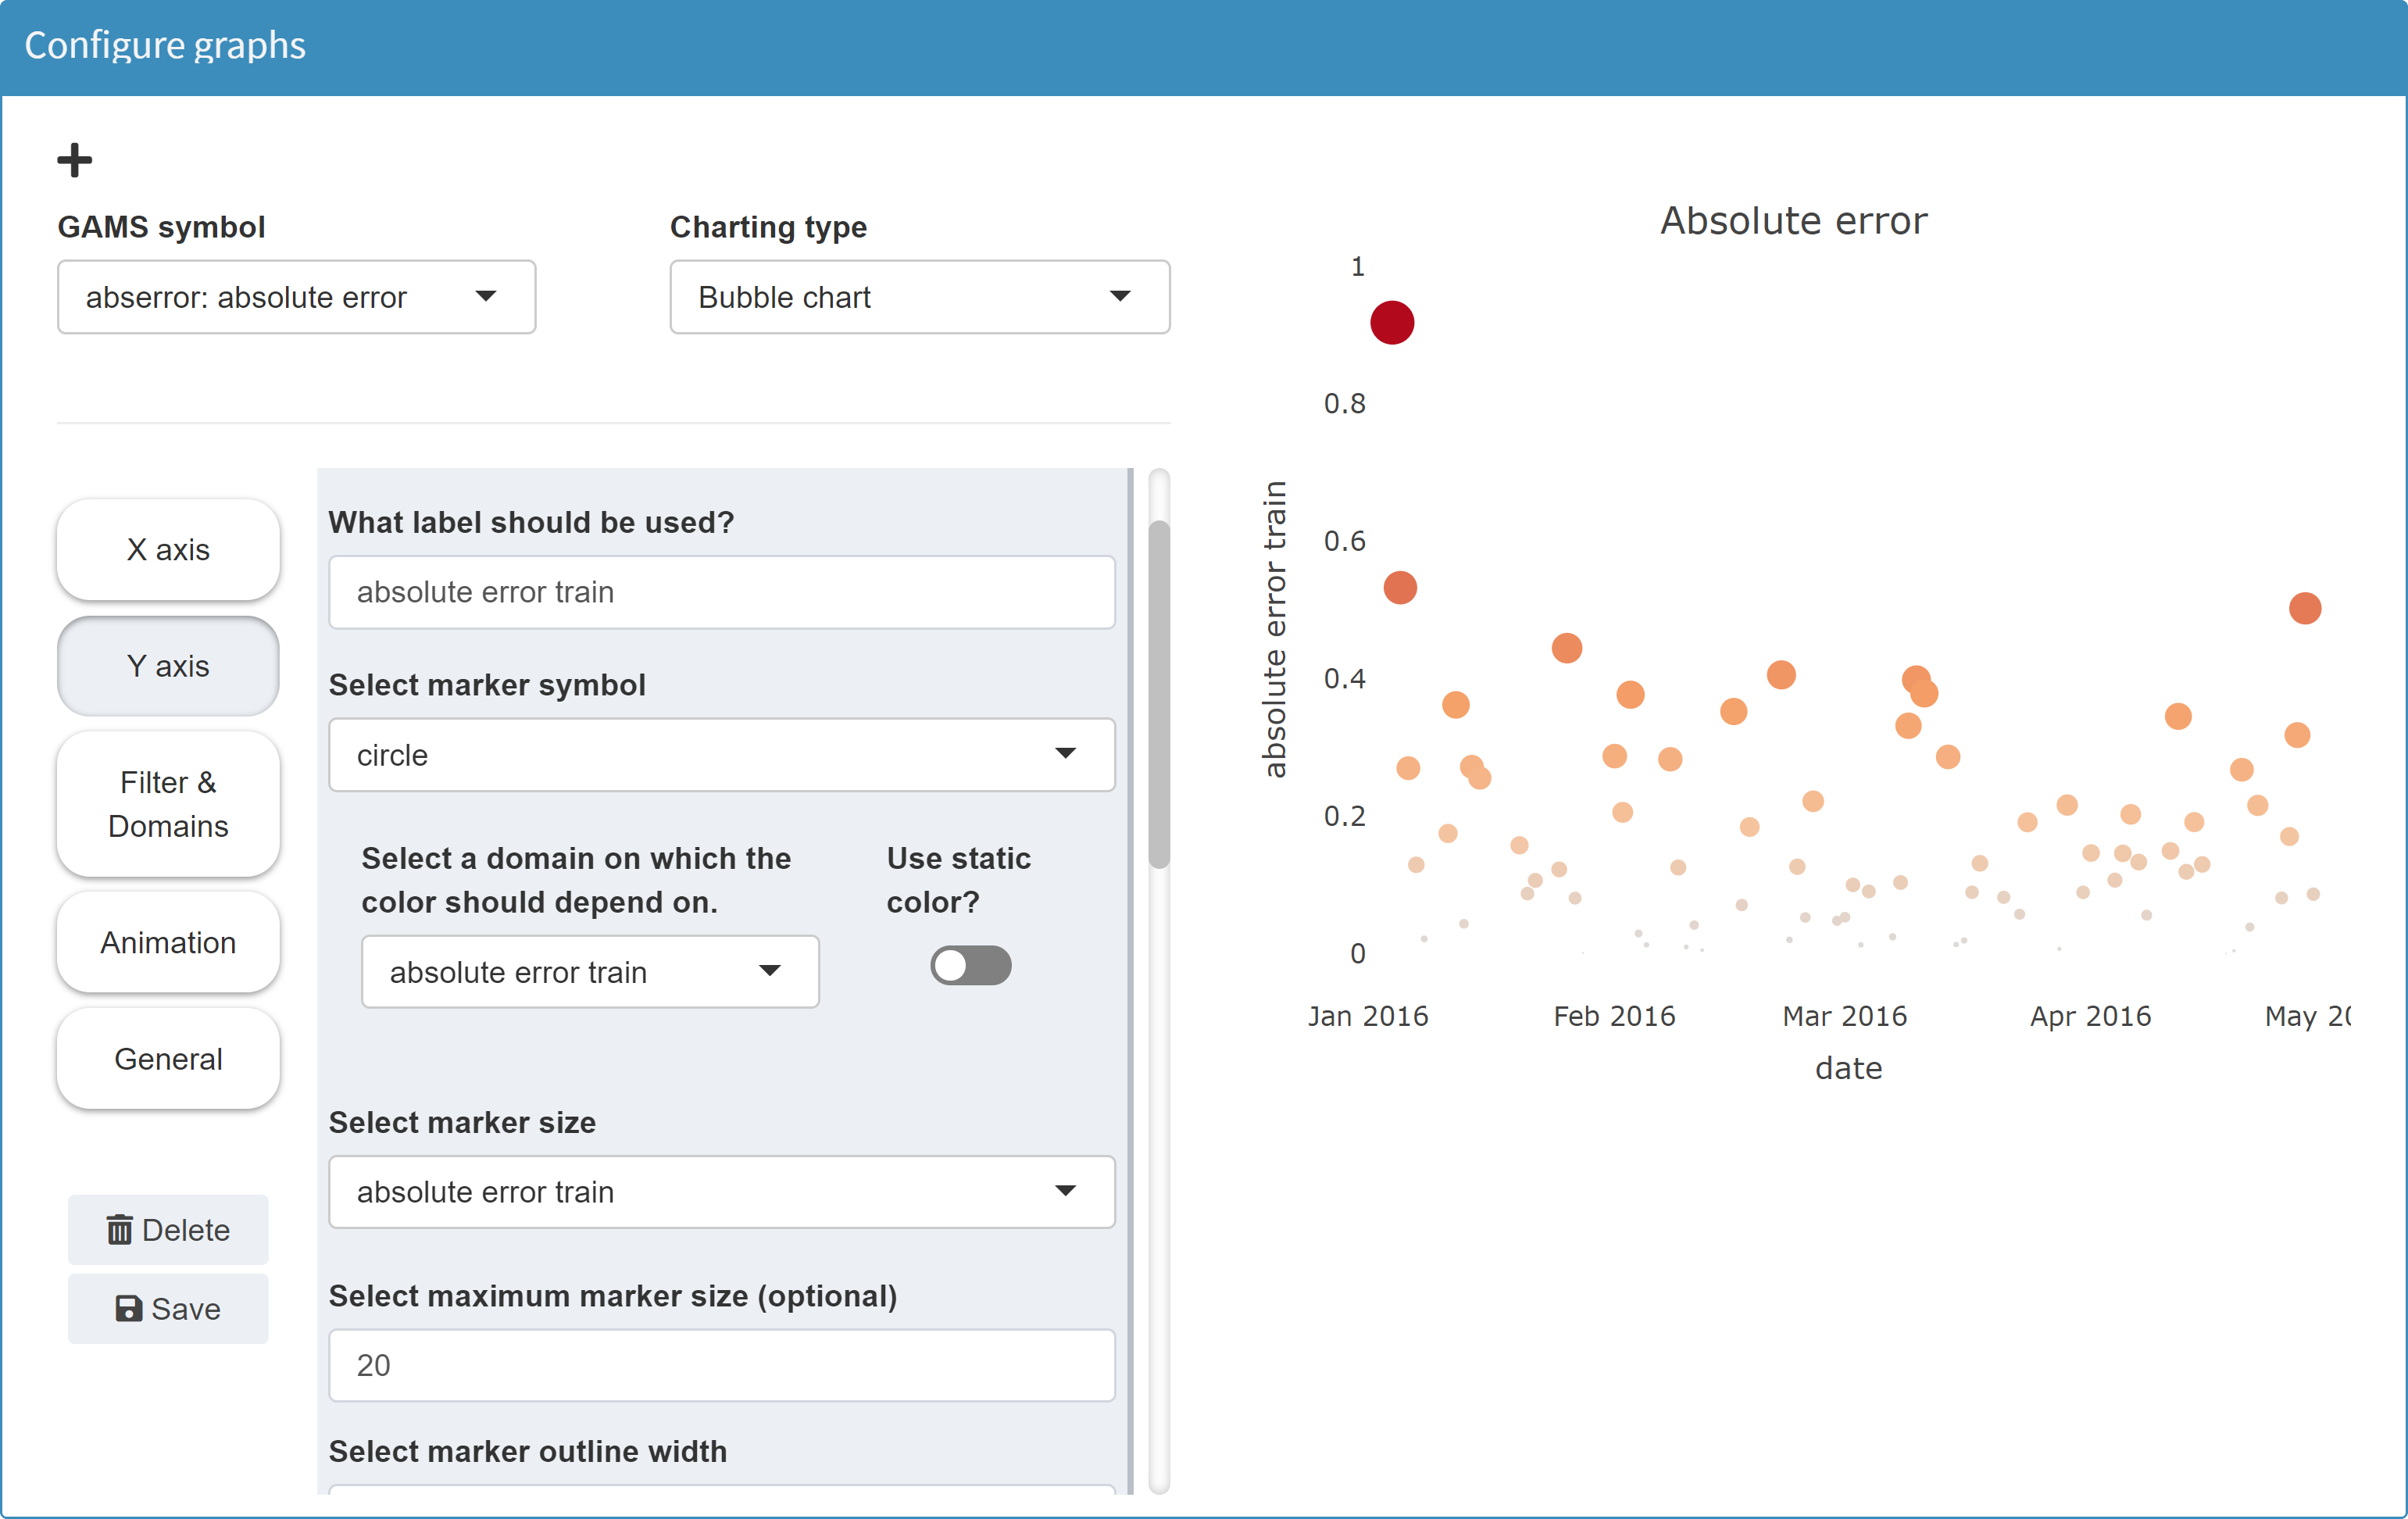This screenshot has height=1519, width=2408.
Task: Open the marker symbol circle dropdown
Action: (x=721, y=755)
